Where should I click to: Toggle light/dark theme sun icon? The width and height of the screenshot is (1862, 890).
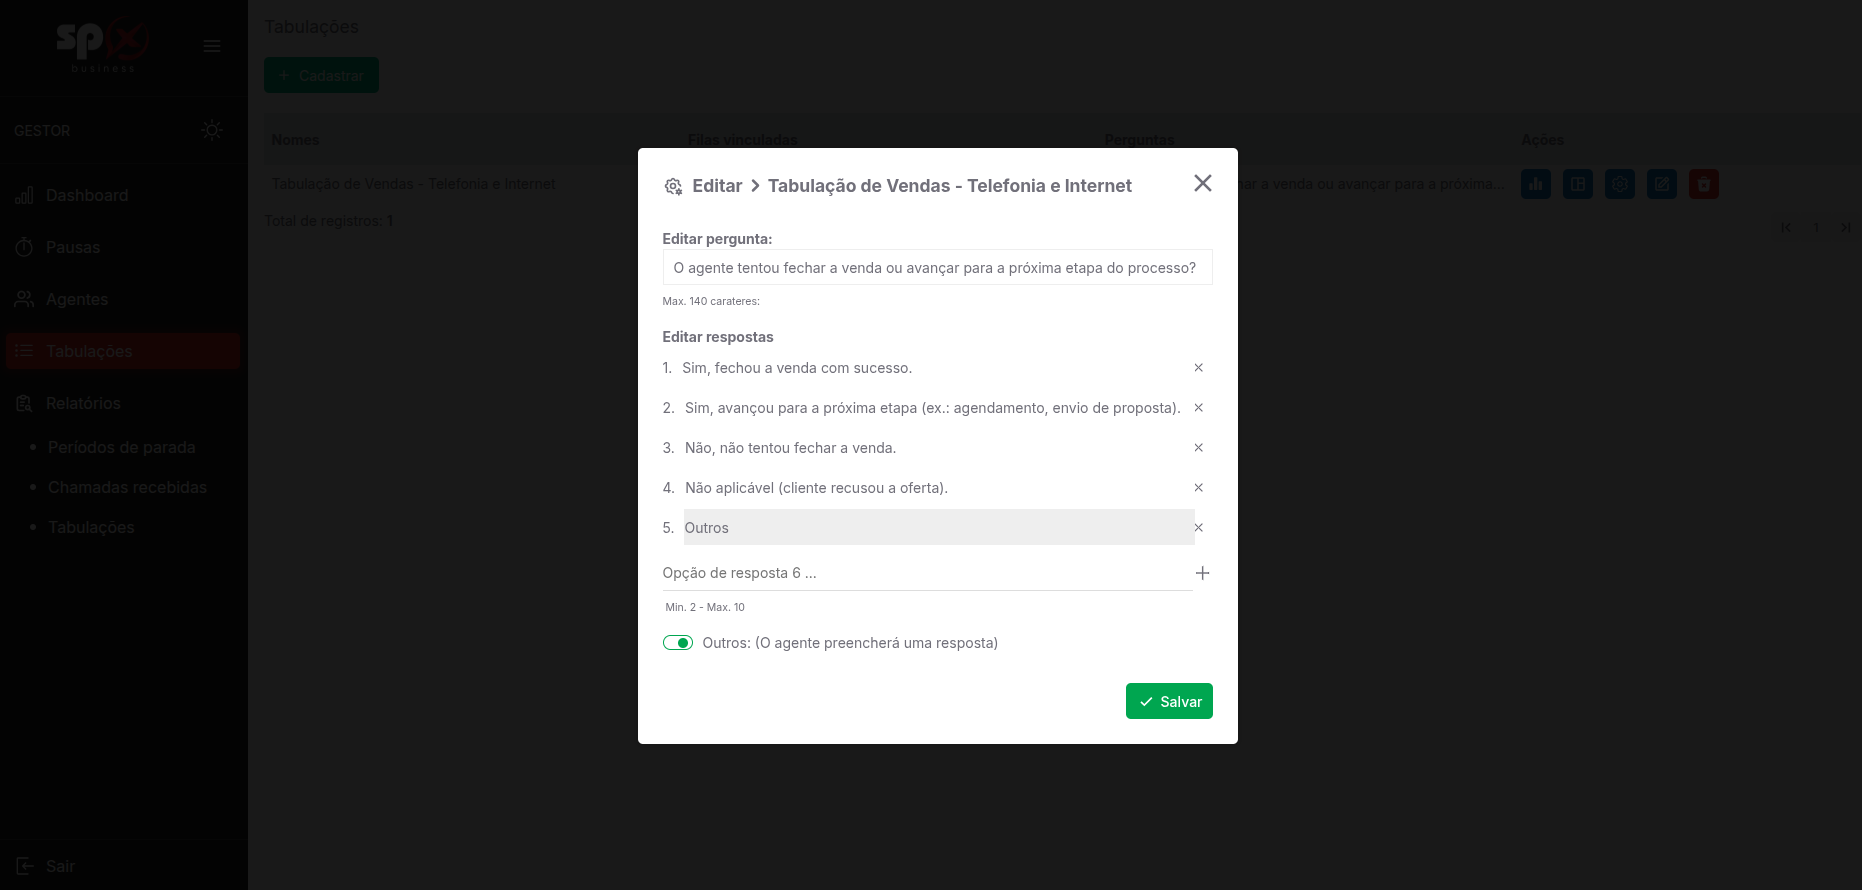pyautogui.click(x=211, y=130)
